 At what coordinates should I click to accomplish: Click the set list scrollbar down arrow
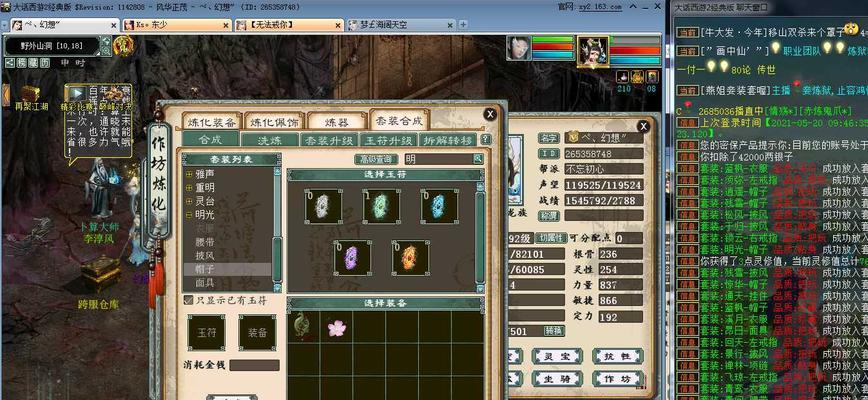point(277,288)
